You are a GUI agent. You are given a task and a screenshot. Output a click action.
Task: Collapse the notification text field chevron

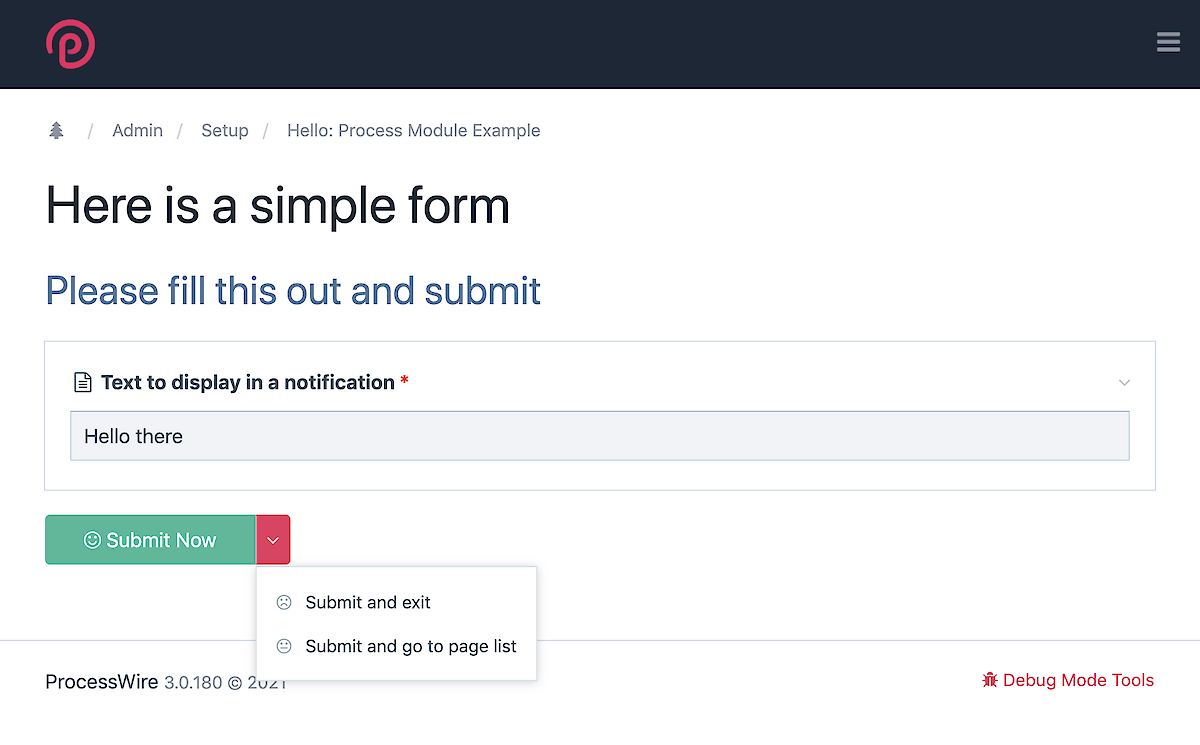point(1124,383)
